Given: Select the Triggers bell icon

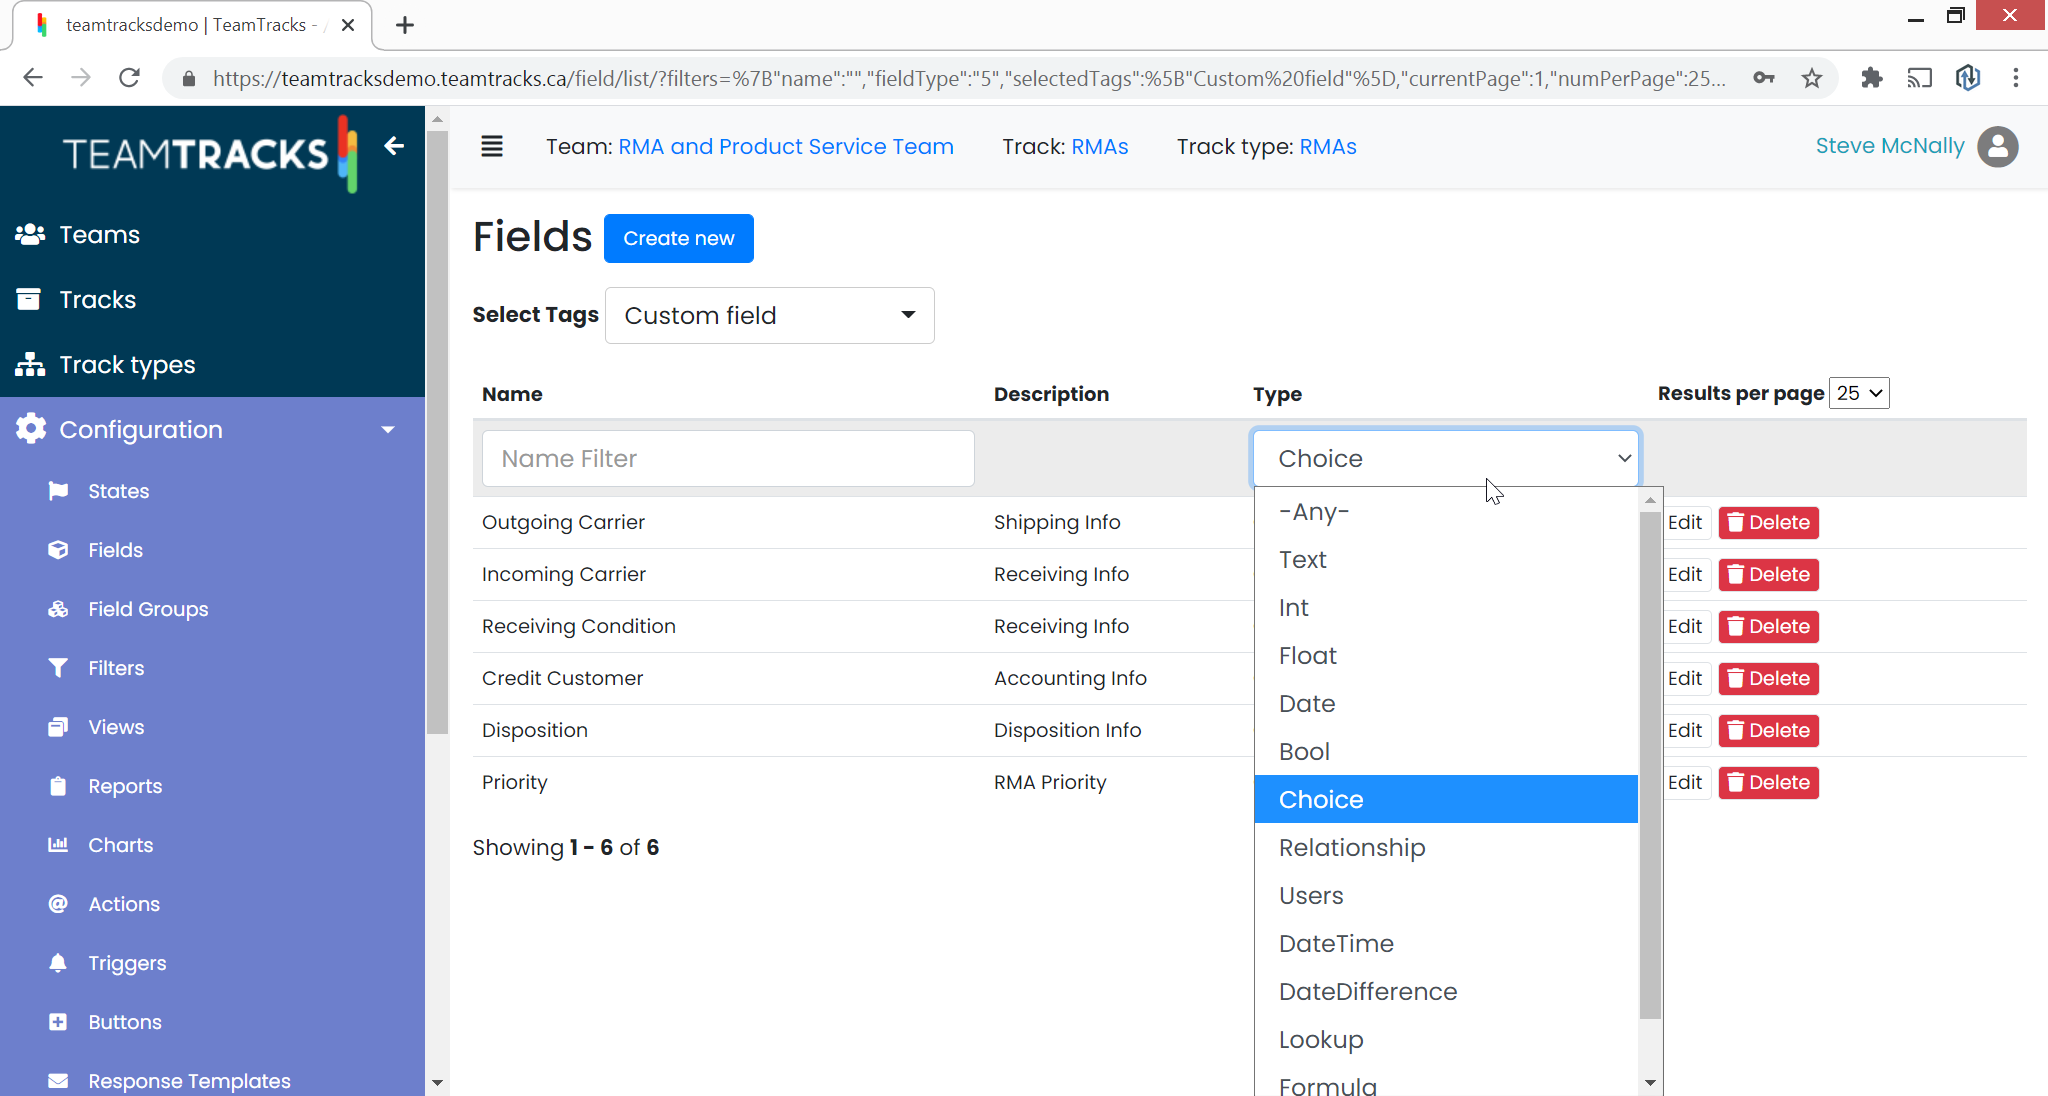Looking at the screenshot, I should pos(58,962).
